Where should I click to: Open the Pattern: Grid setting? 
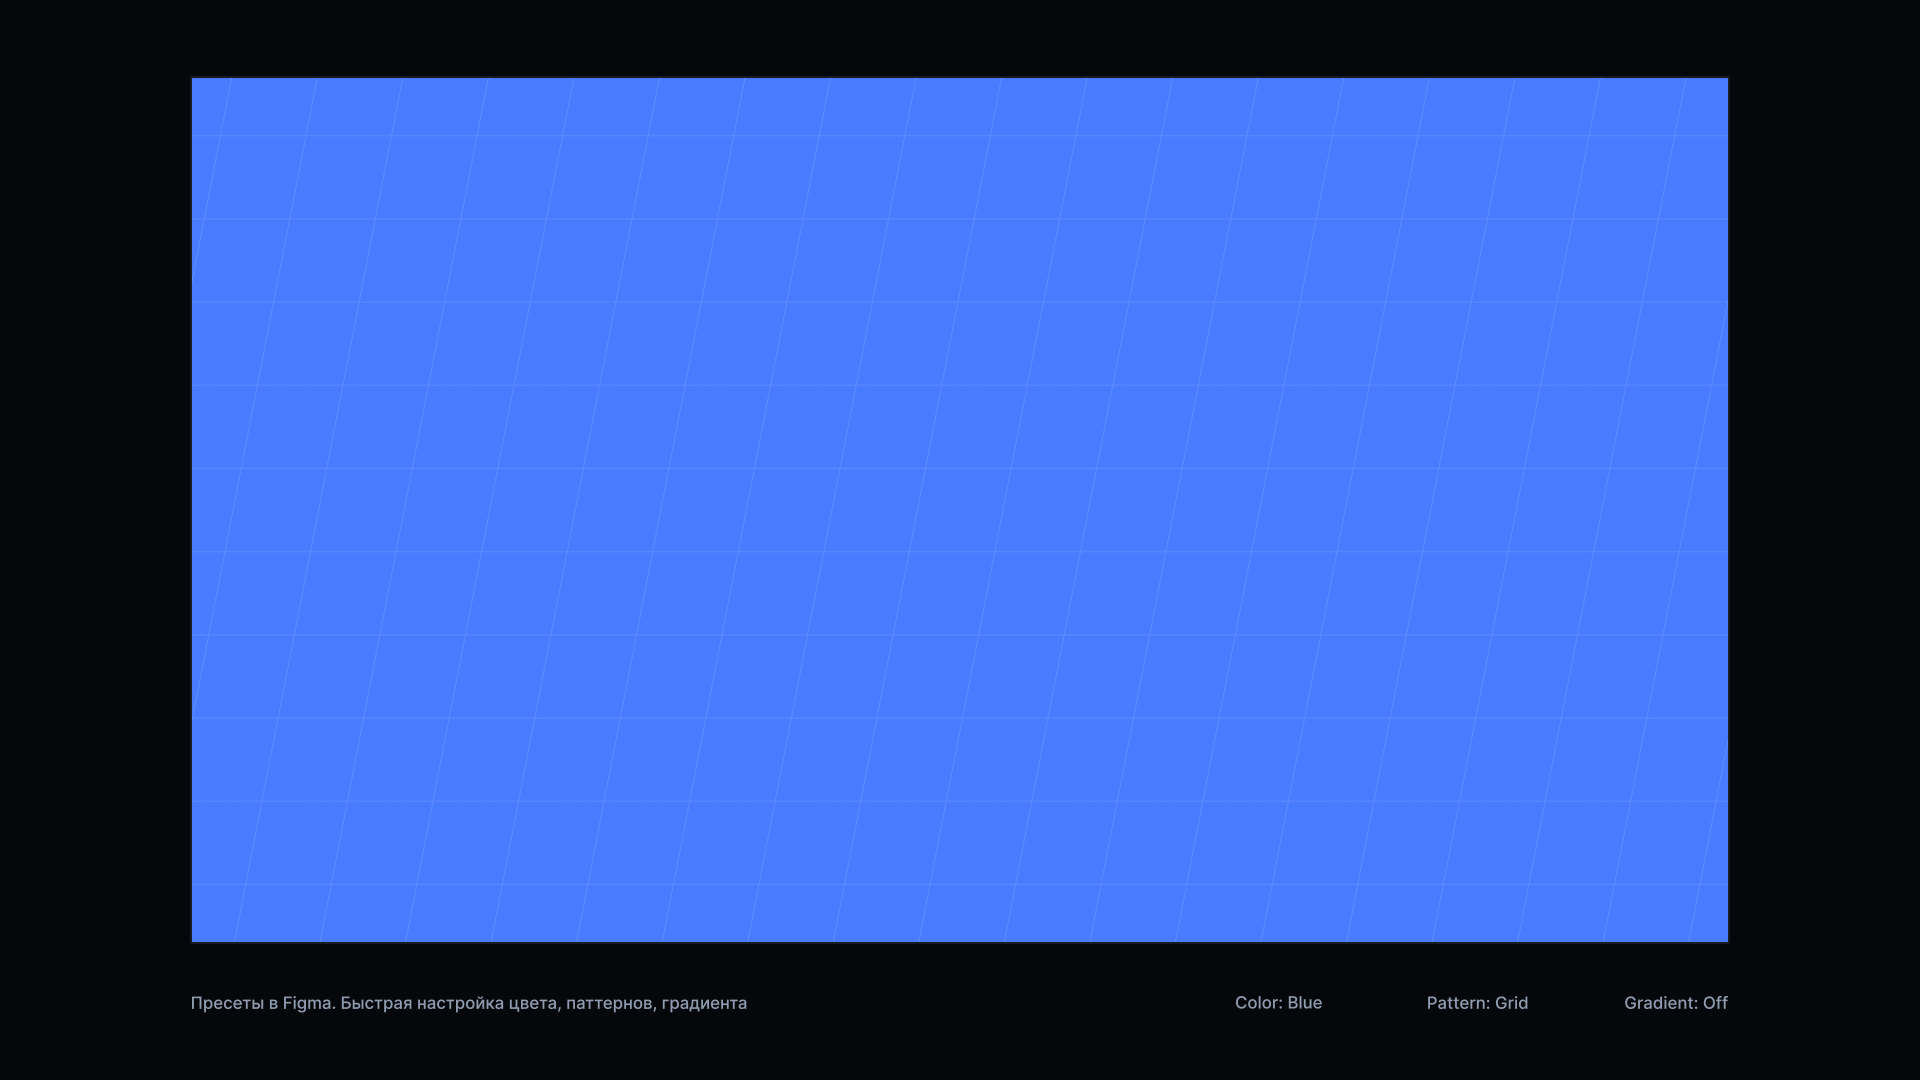click(x=1477, y=1003)
